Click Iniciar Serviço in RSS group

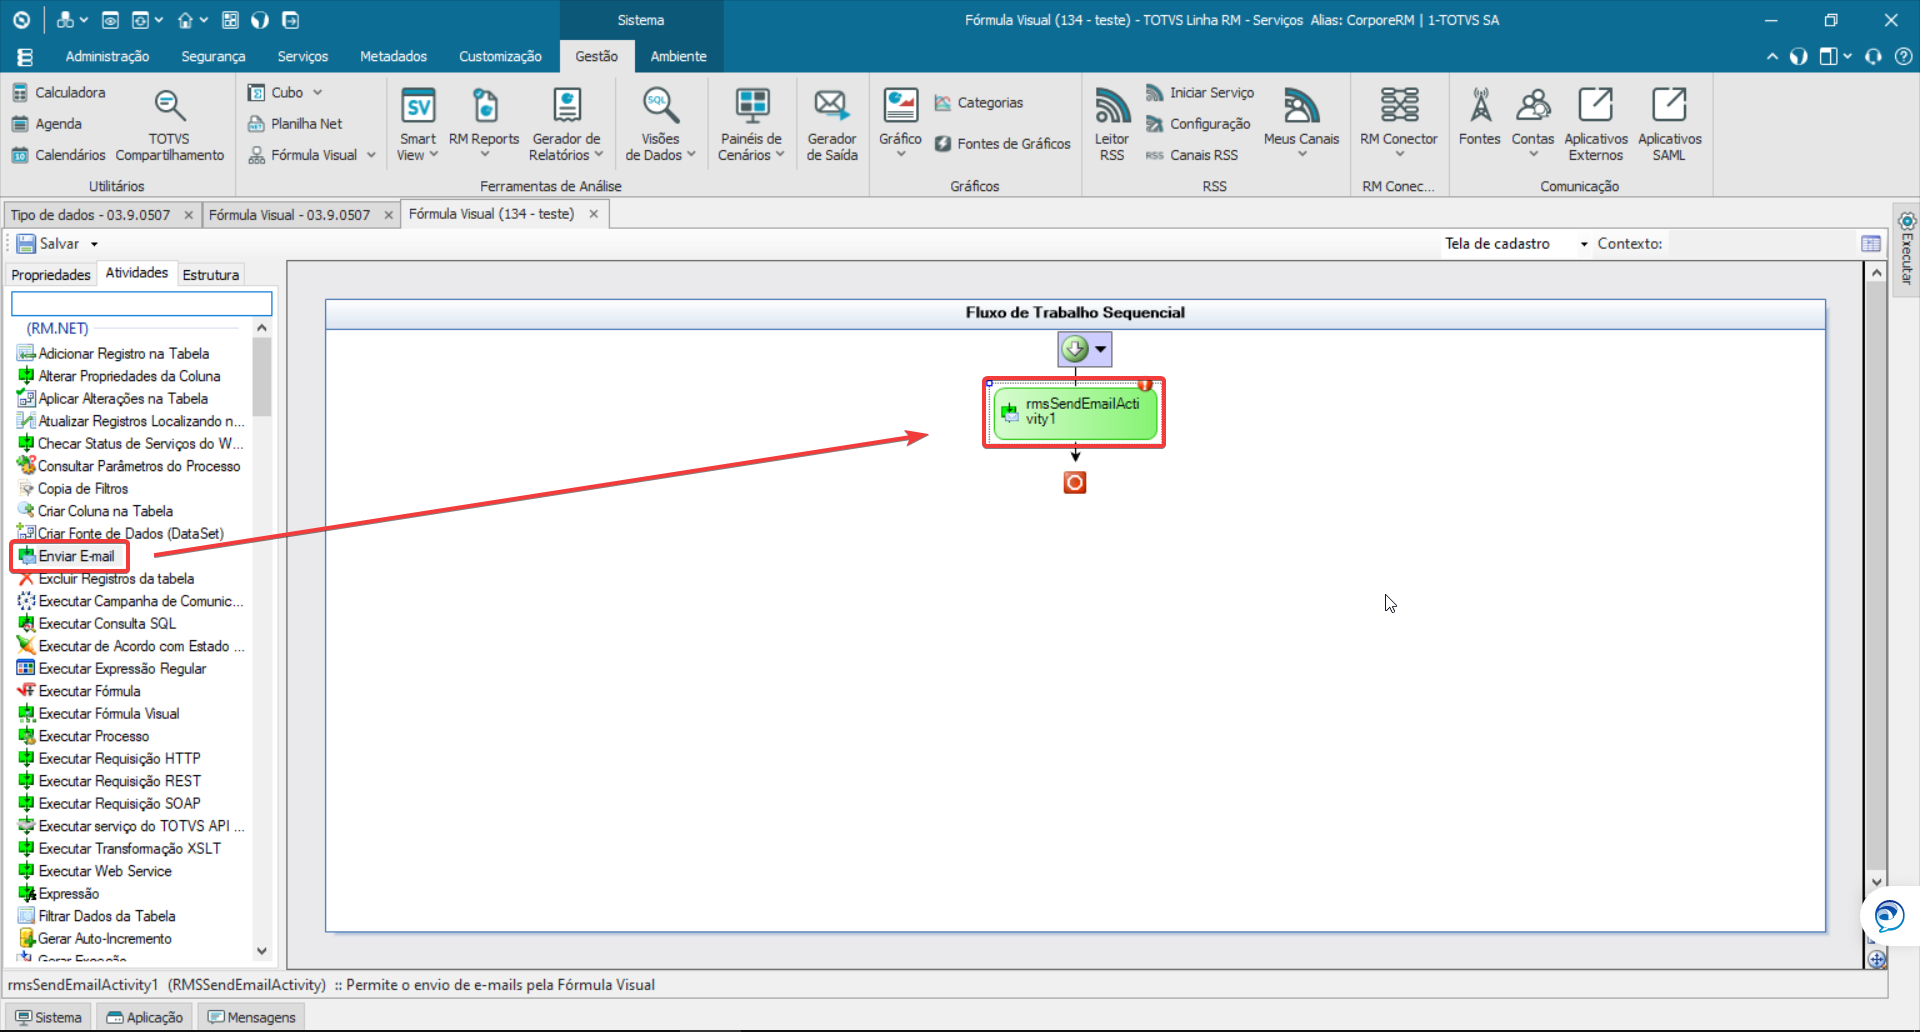click(1200, 92)
